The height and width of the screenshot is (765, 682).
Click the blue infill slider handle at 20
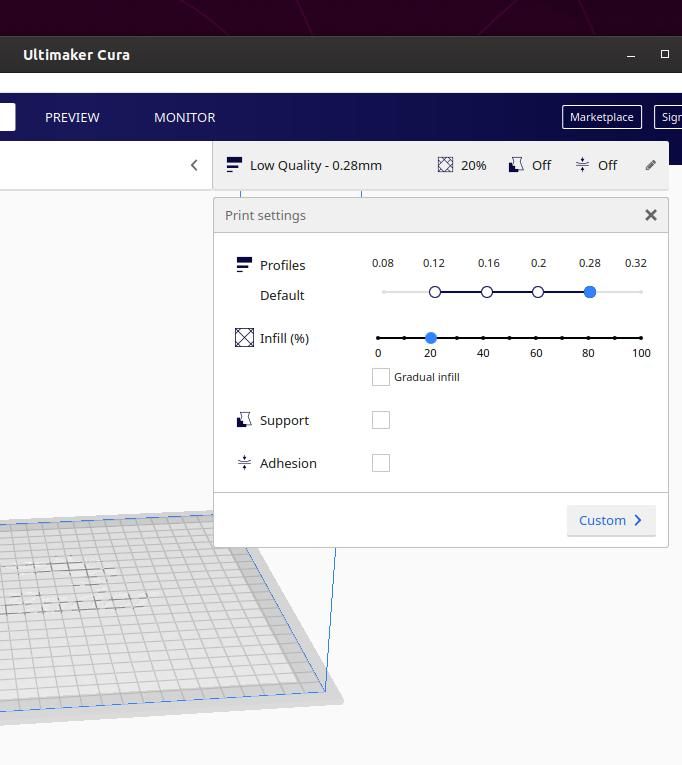tap(431, 338)
